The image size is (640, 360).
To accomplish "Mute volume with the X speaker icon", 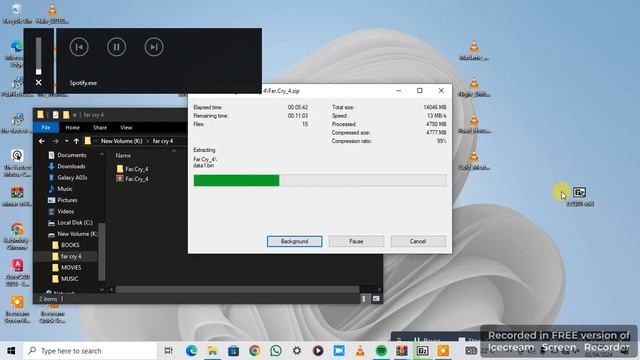I will point(38,82).
